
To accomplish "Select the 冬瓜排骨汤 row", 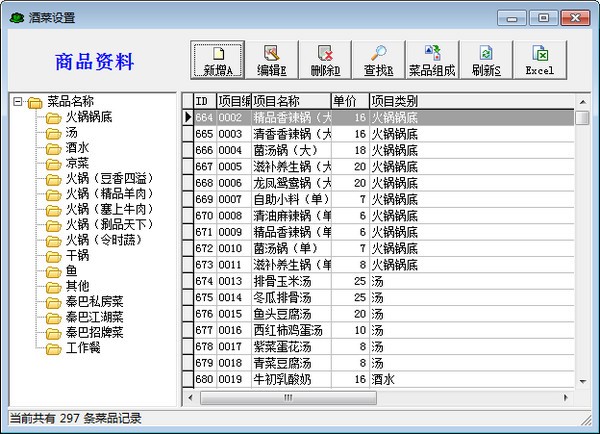I will [x=384, y=297].
